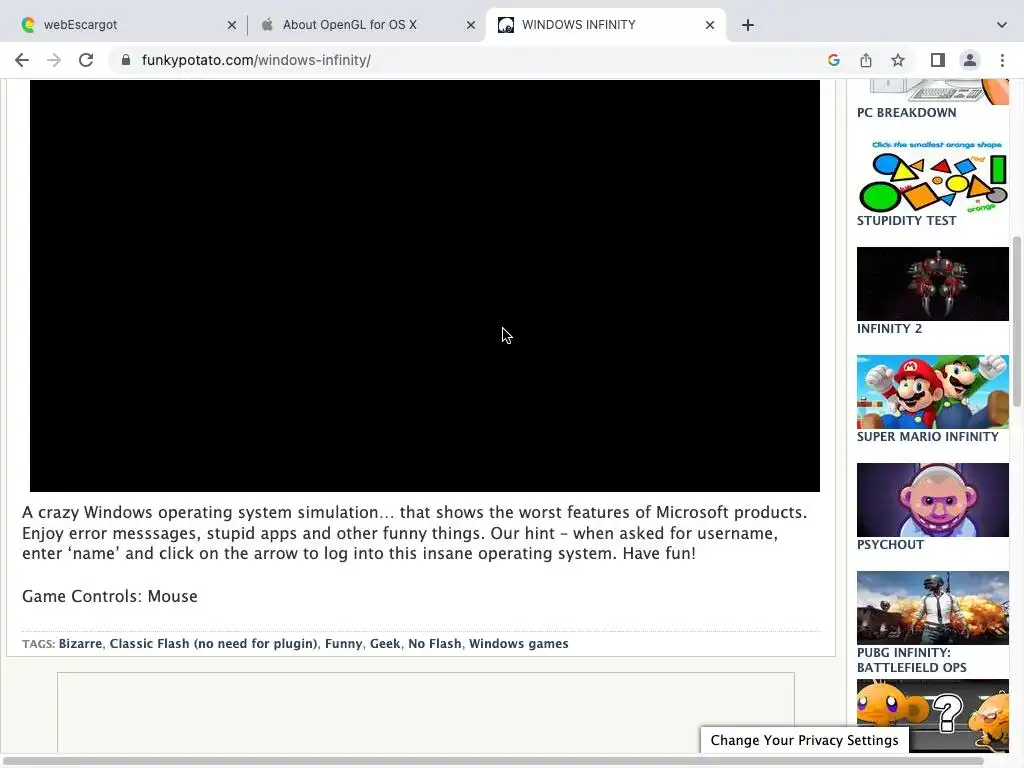Follow the Bizarre tag link
This screenshot has height=768, width=1024.
click(80, 643)
